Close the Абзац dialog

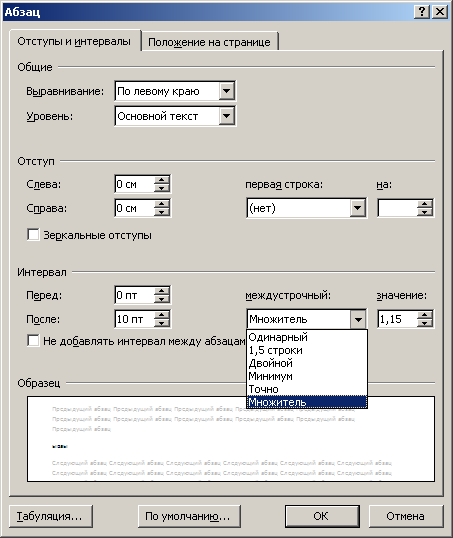440,12
